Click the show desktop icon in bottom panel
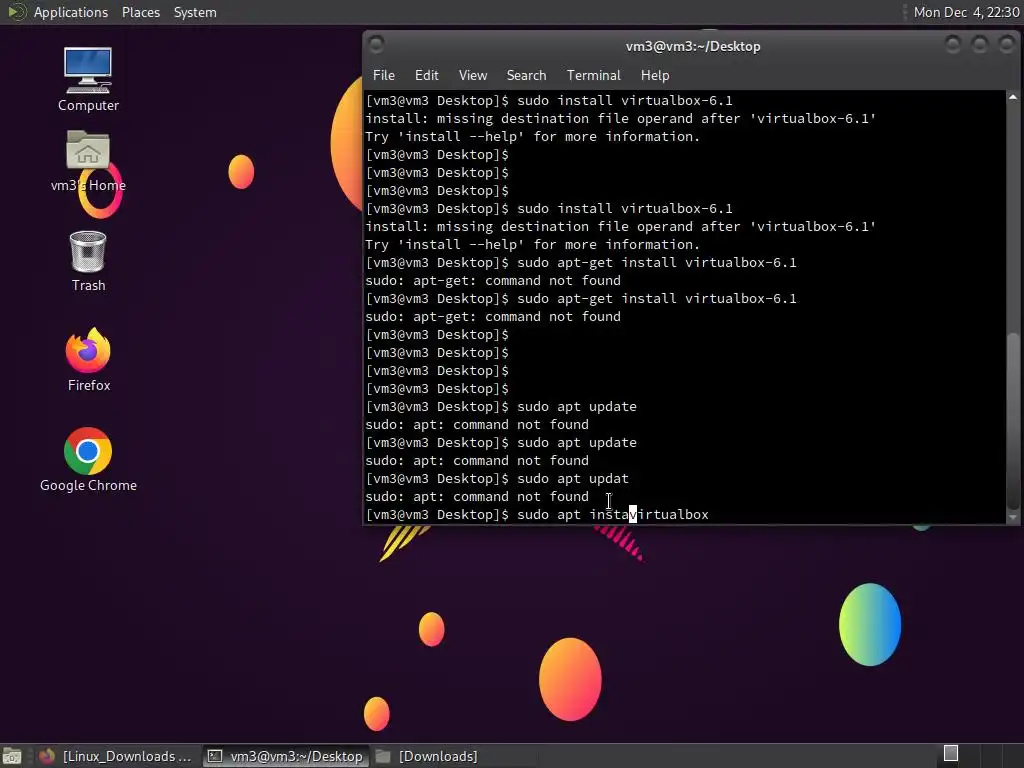Image resolution: width=1024 pixels, height=768 pixels. point(12,756)
